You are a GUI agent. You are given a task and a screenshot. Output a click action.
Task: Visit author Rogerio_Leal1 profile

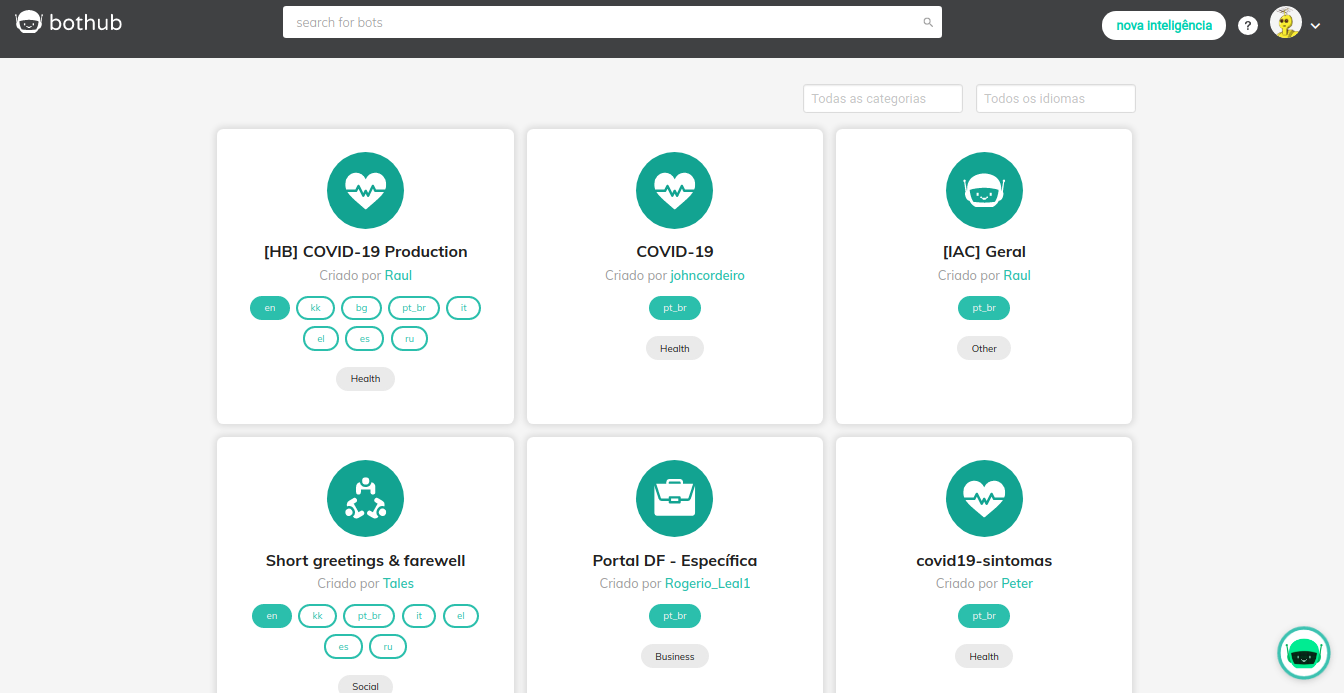707,583
